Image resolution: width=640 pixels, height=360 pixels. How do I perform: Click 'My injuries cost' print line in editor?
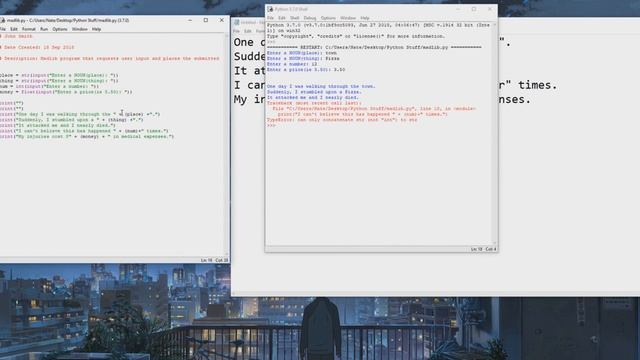click(87, 137)
